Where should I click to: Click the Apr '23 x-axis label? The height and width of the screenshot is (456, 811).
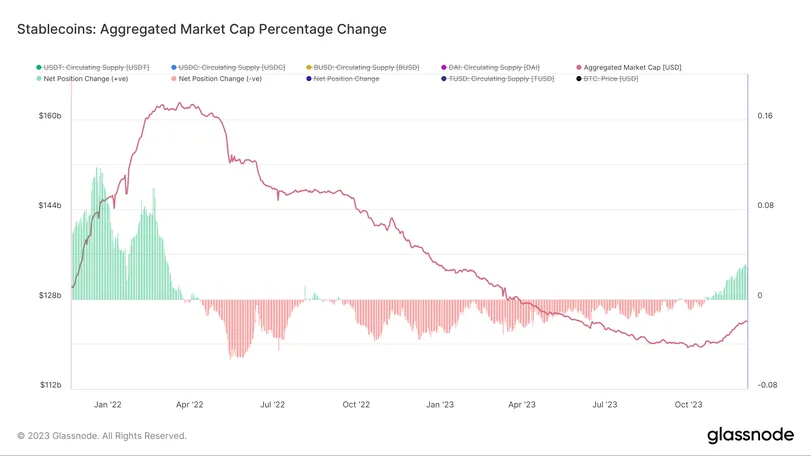coord(522,405)
